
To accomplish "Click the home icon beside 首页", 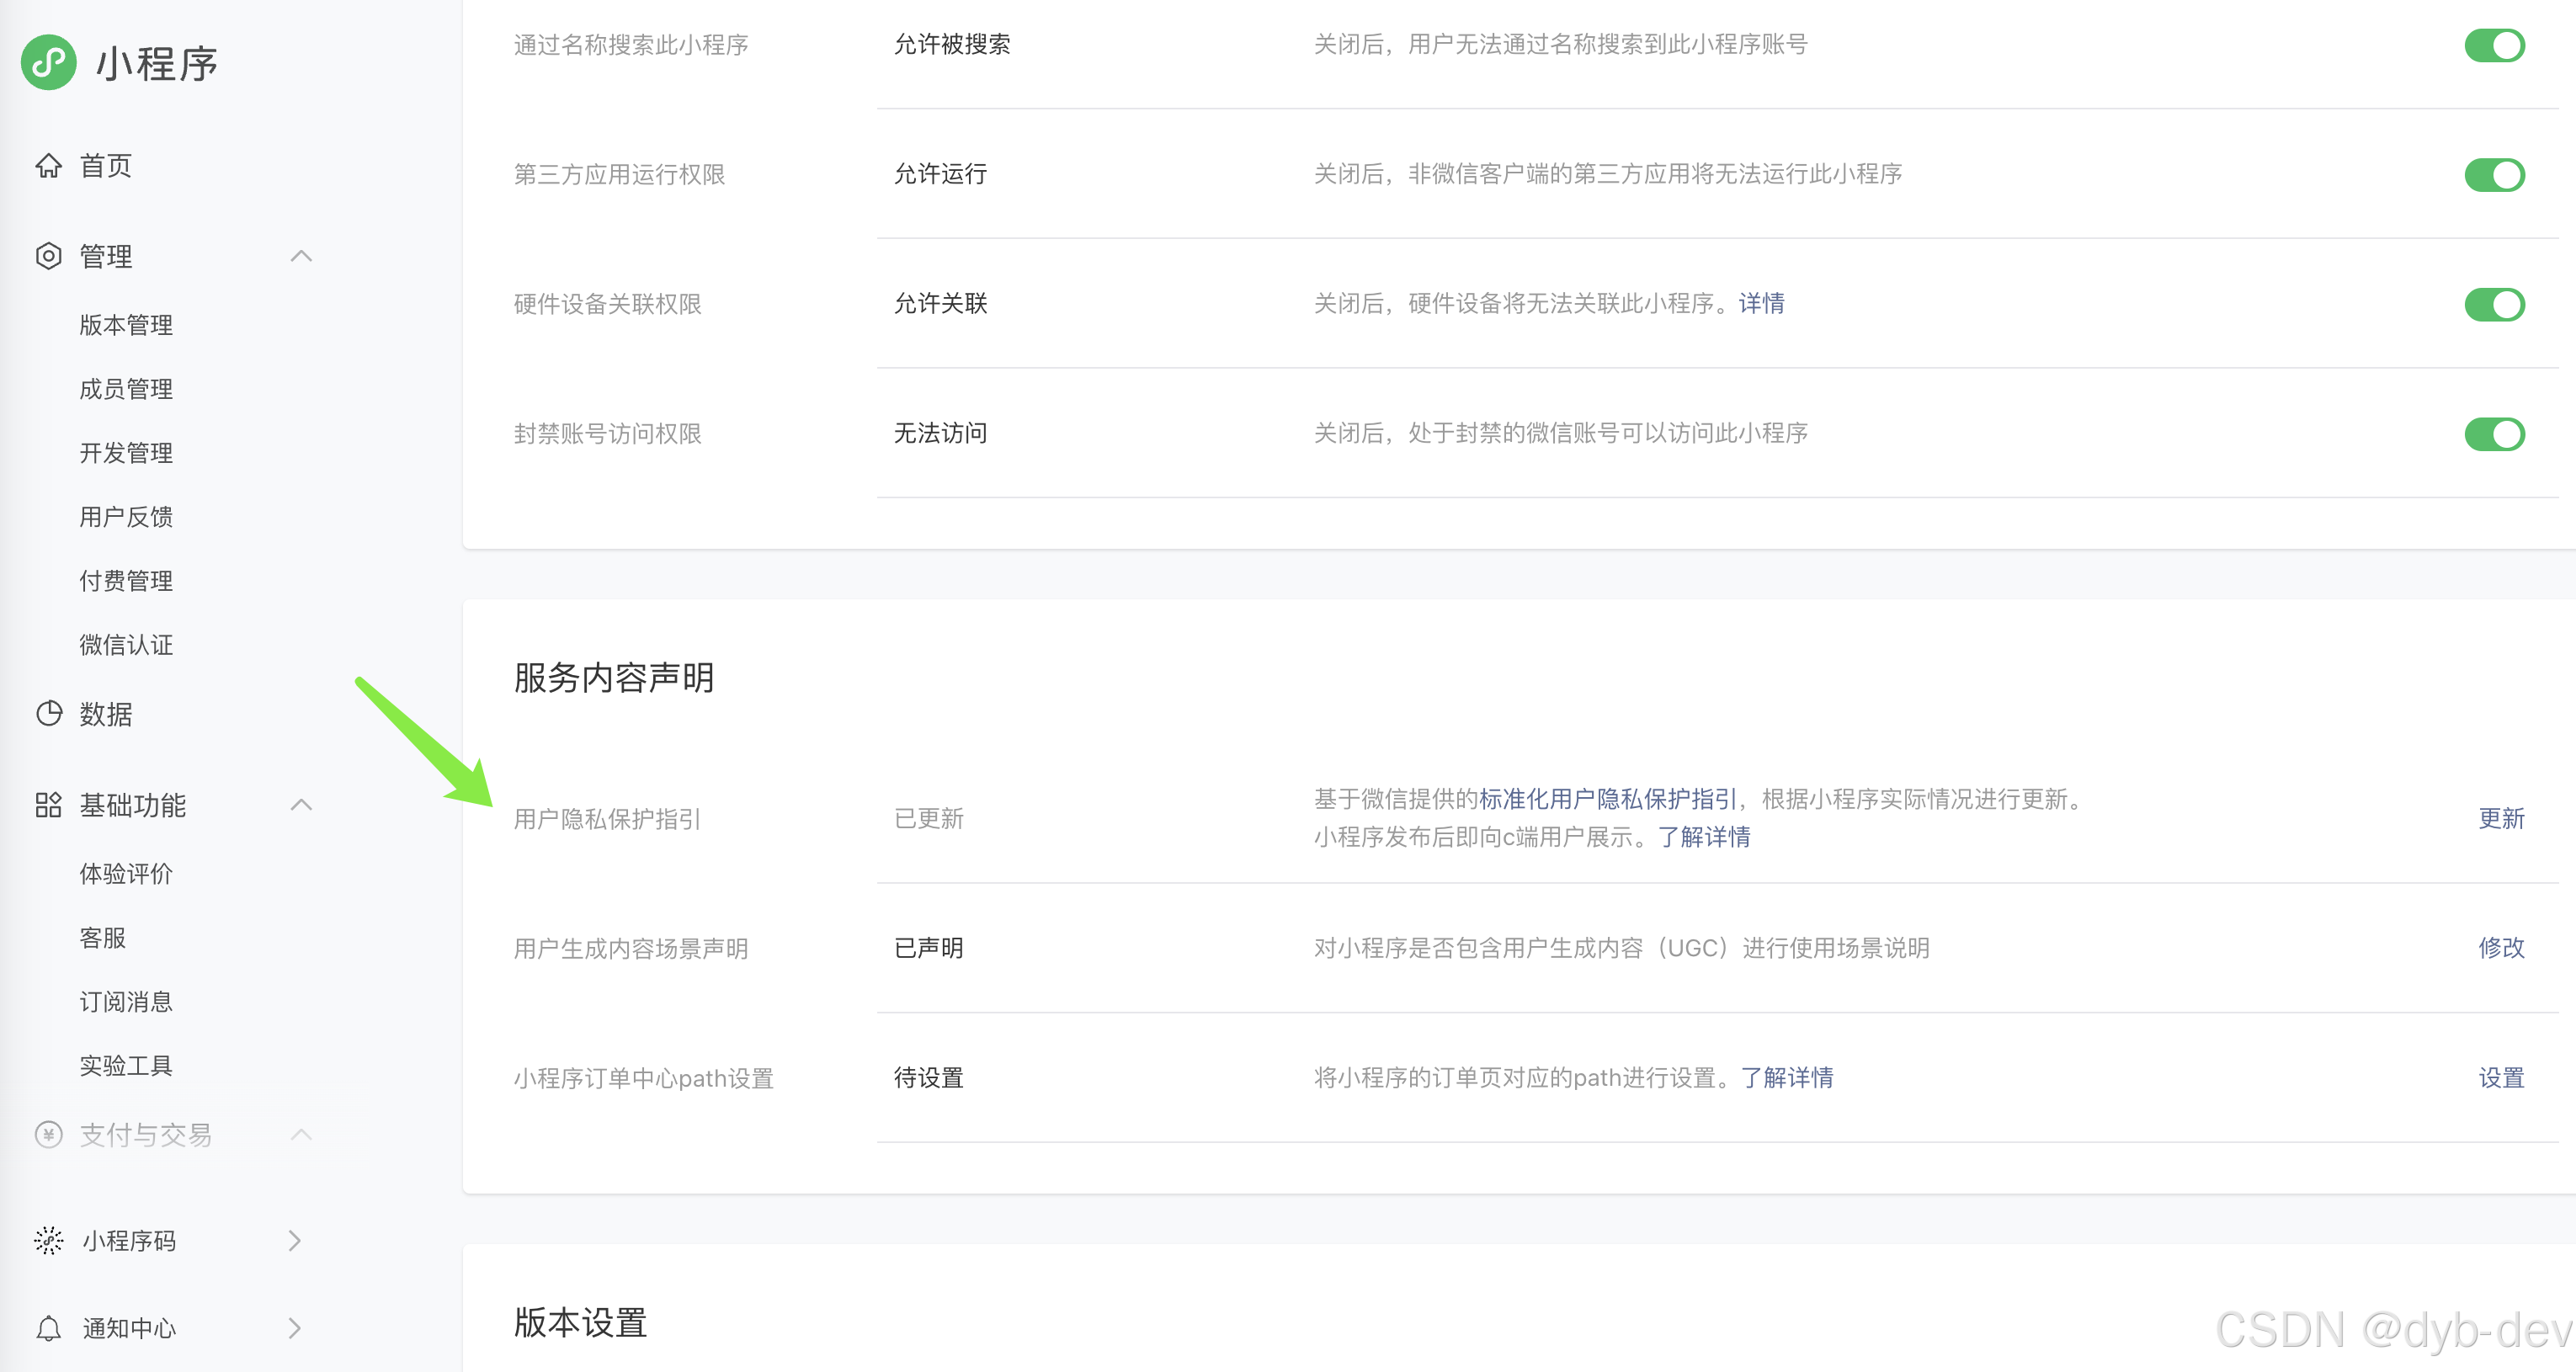I will 48,166.
